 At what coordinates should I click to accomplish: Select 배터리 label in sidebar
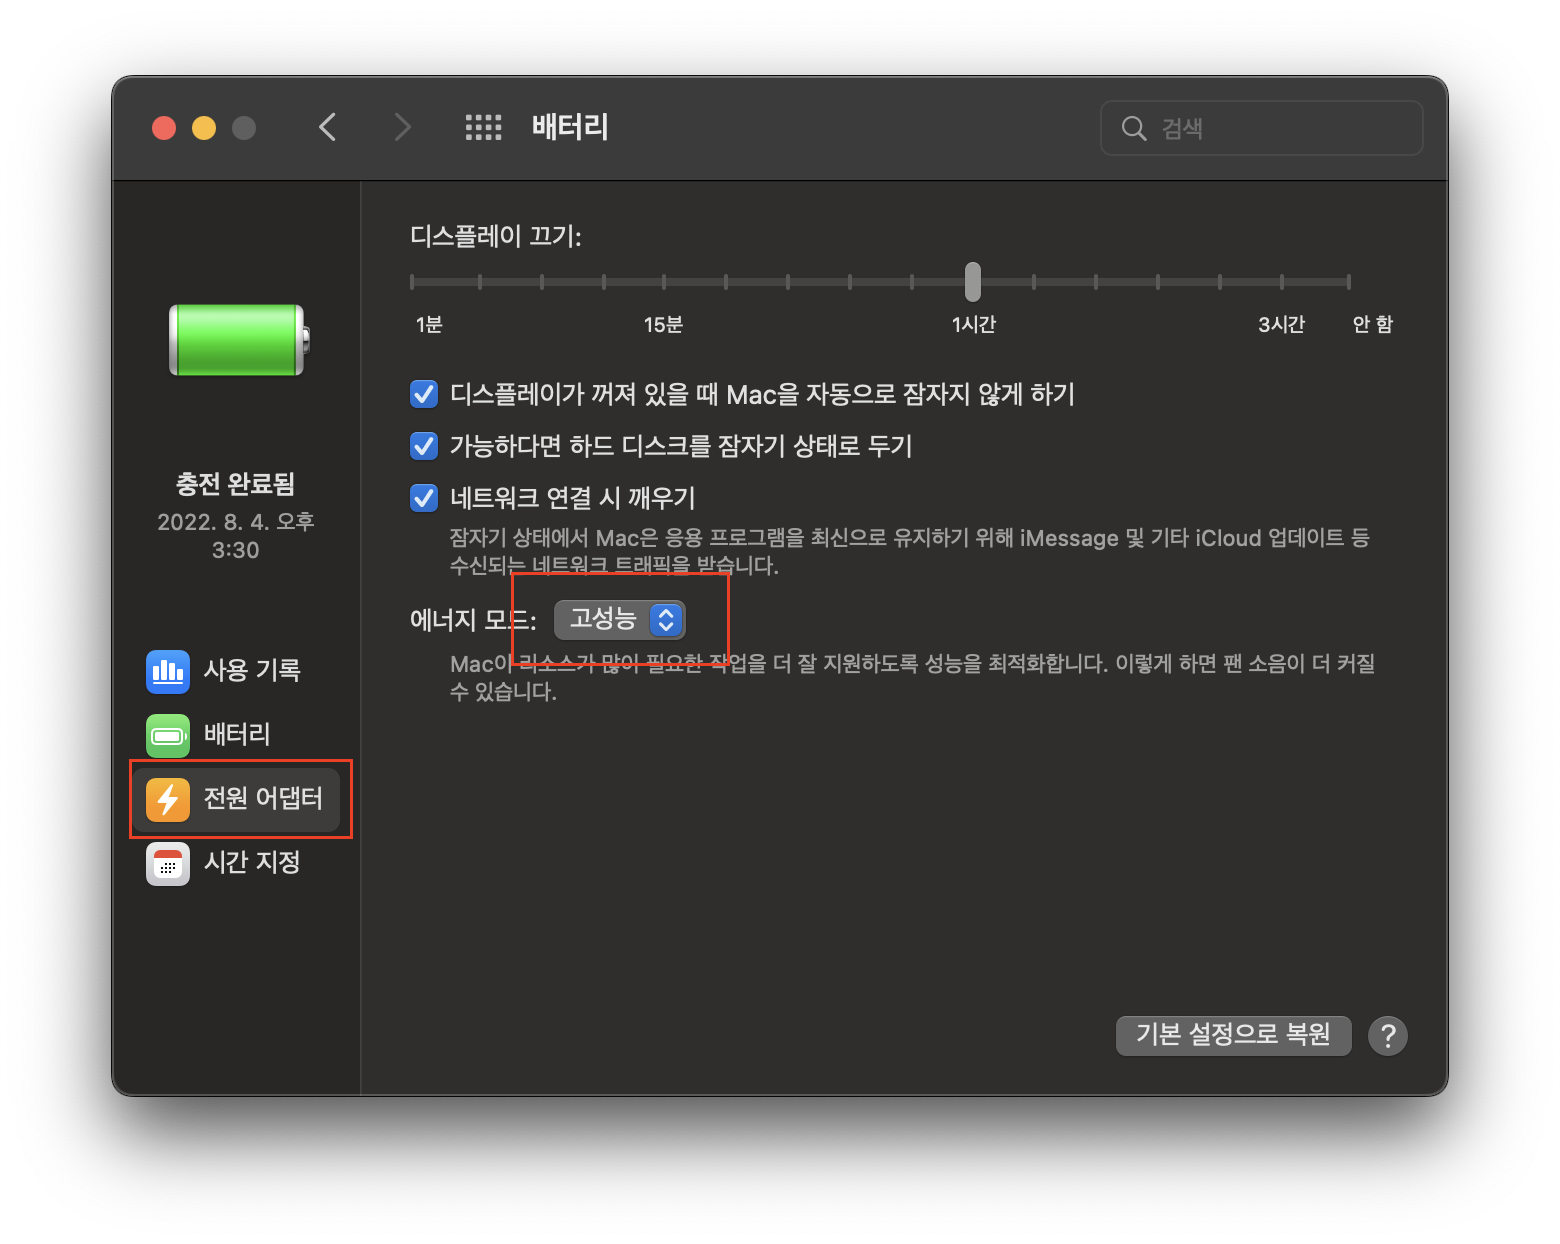point(237,734)
